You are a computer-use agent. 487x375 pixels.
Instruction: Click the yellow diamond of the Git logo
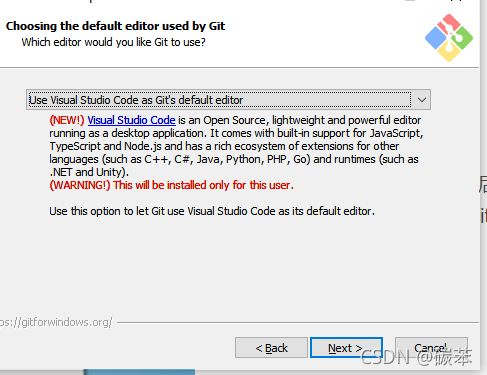coord(449,52)
